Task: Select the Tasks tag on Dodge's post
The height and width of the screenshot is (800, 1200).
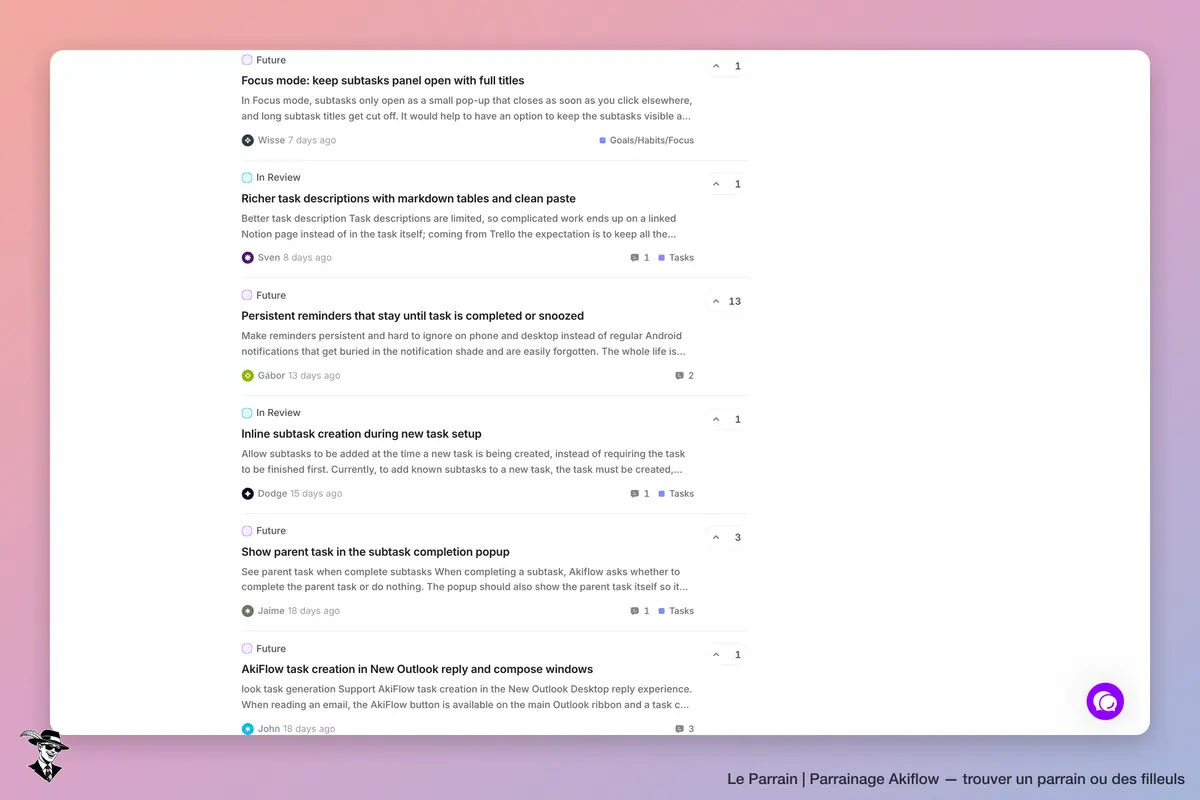Action: pyautogui.click(x=676, y=494)
